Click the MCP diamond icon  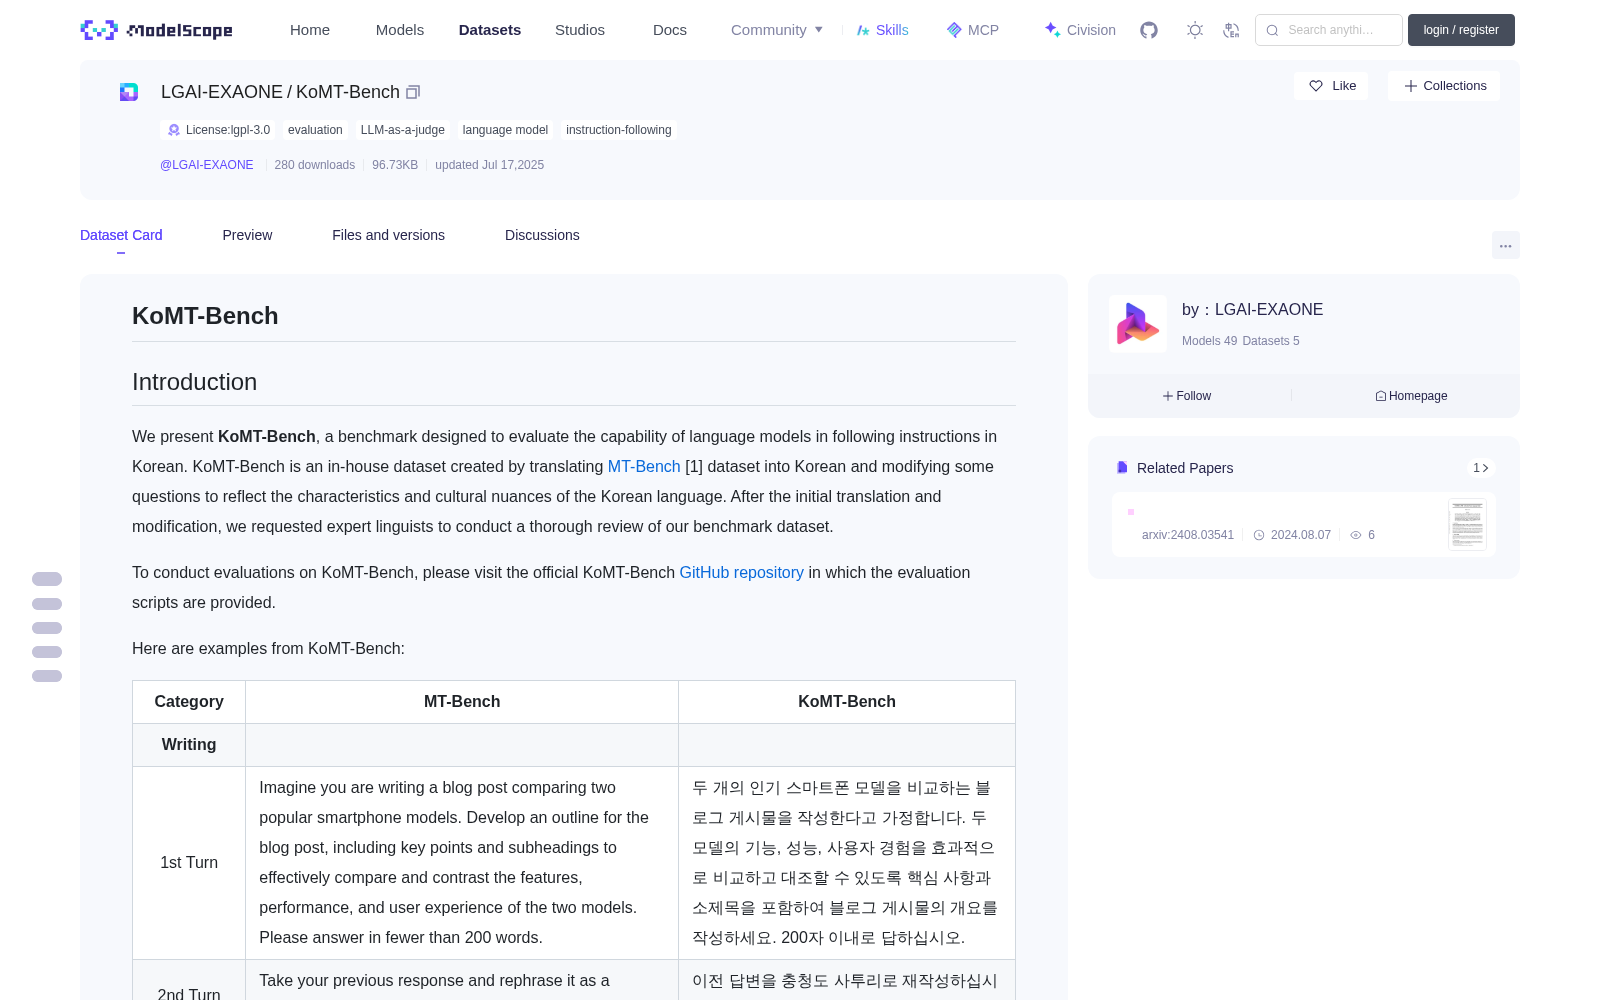(954, 30)
